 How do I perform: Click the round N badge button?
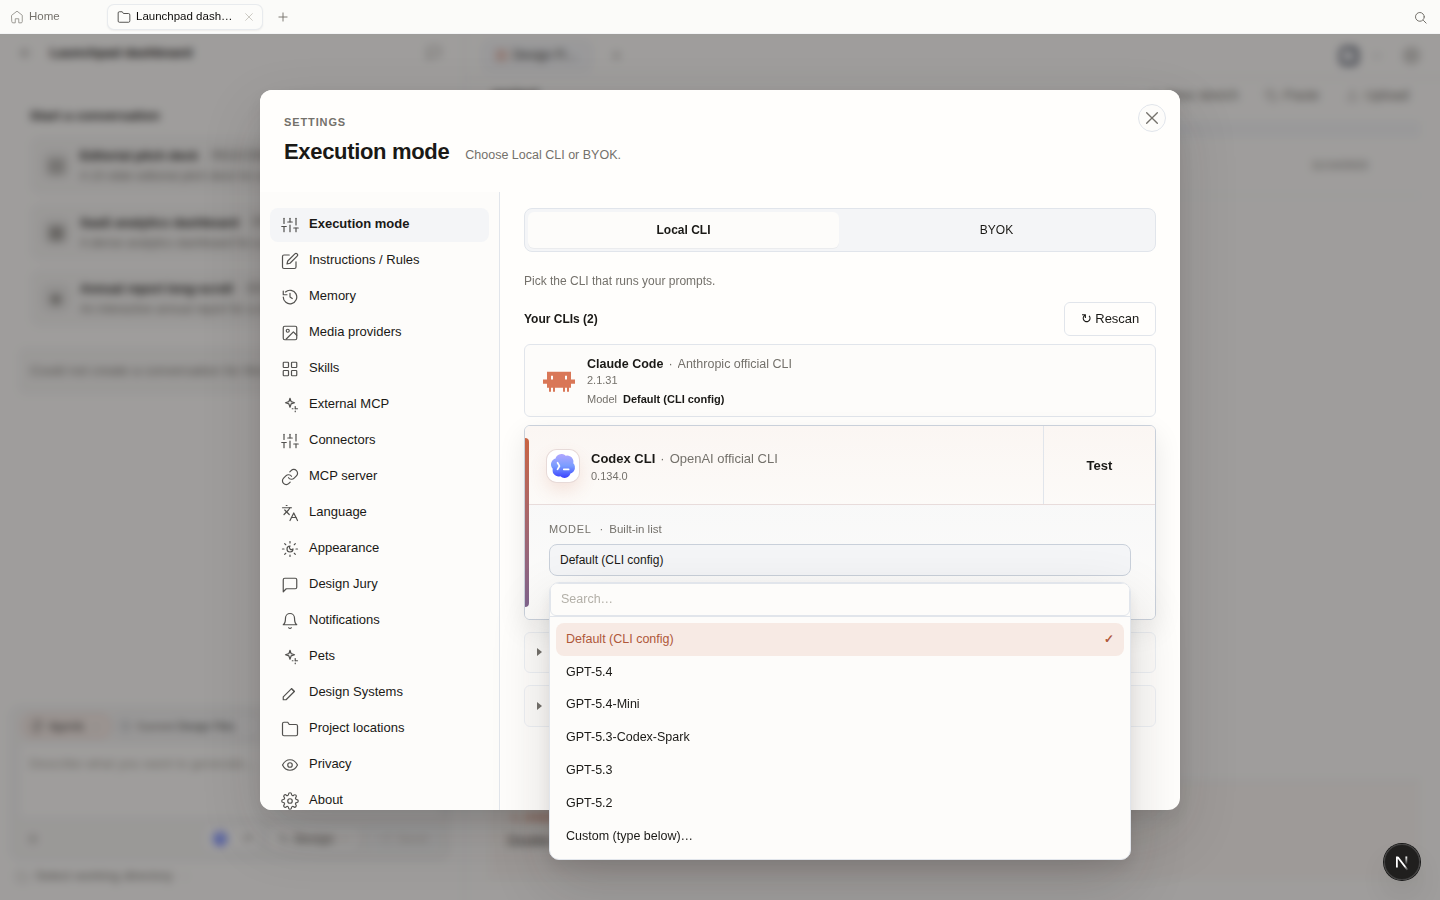[x=1402, y=862]
